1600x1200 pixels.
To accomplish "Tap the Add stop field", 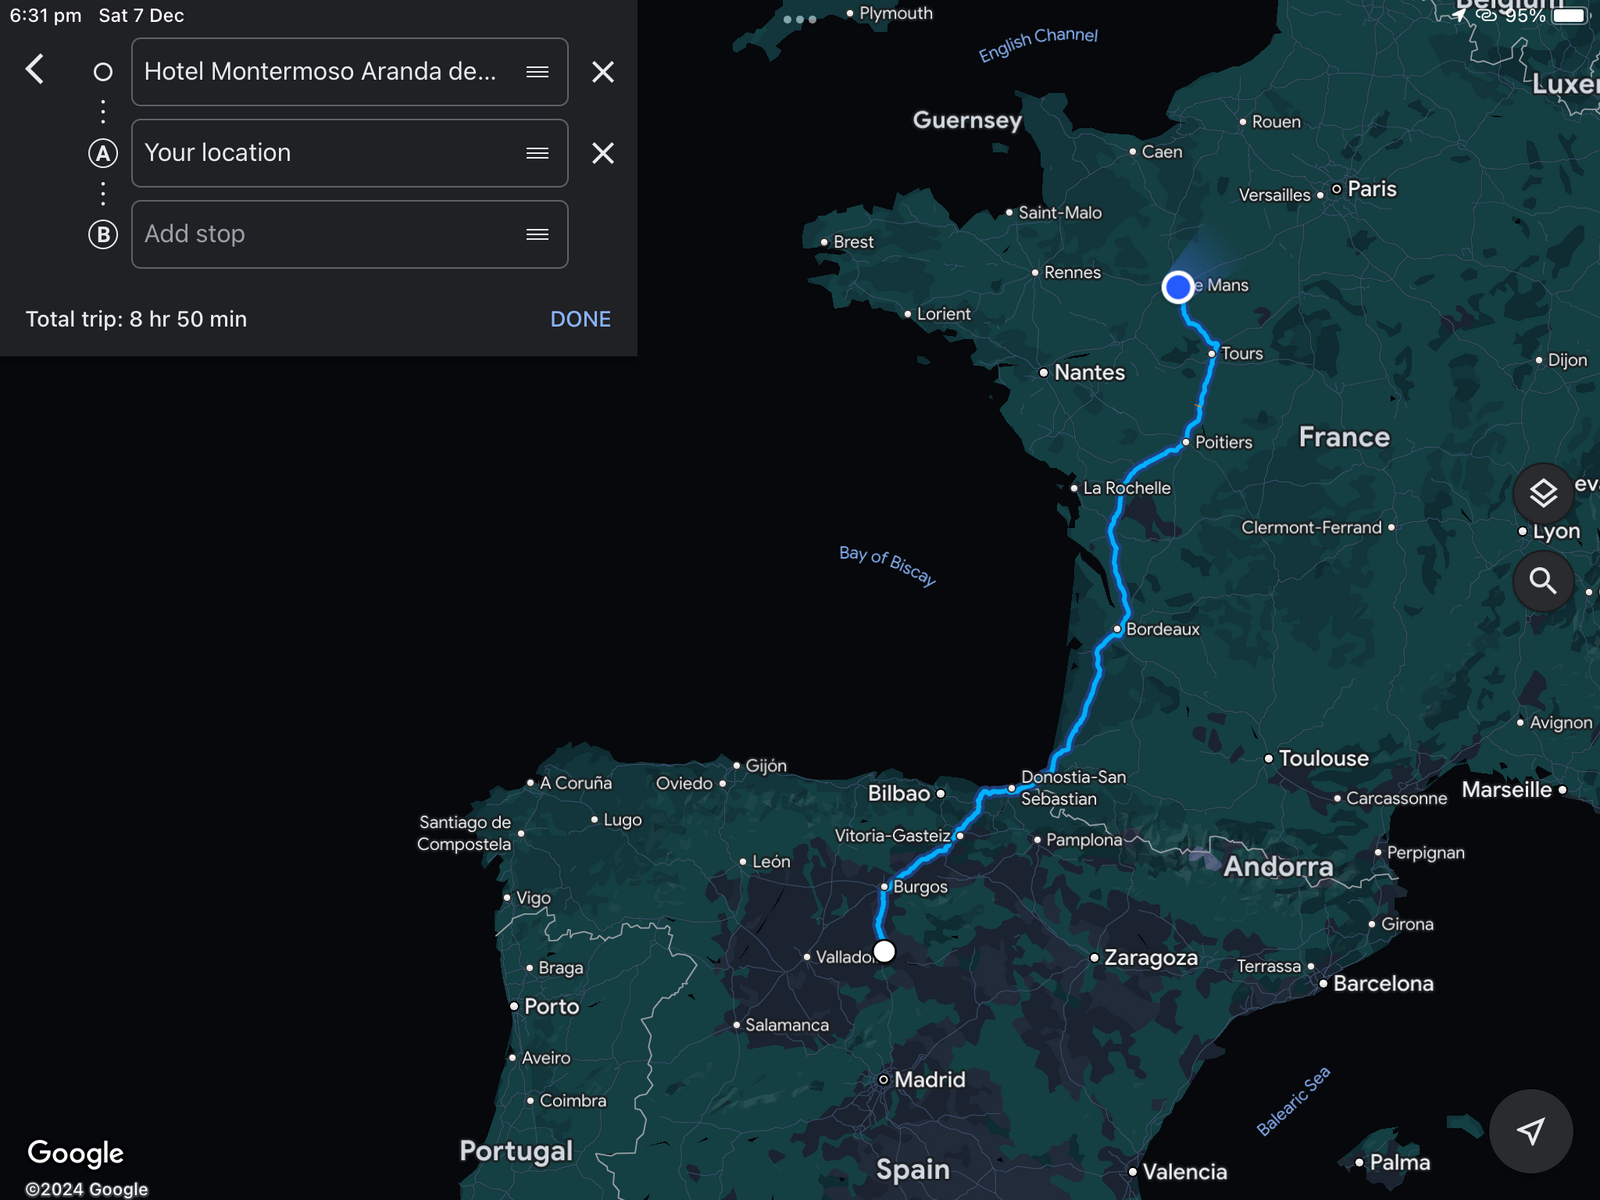I will coord(350,234).
